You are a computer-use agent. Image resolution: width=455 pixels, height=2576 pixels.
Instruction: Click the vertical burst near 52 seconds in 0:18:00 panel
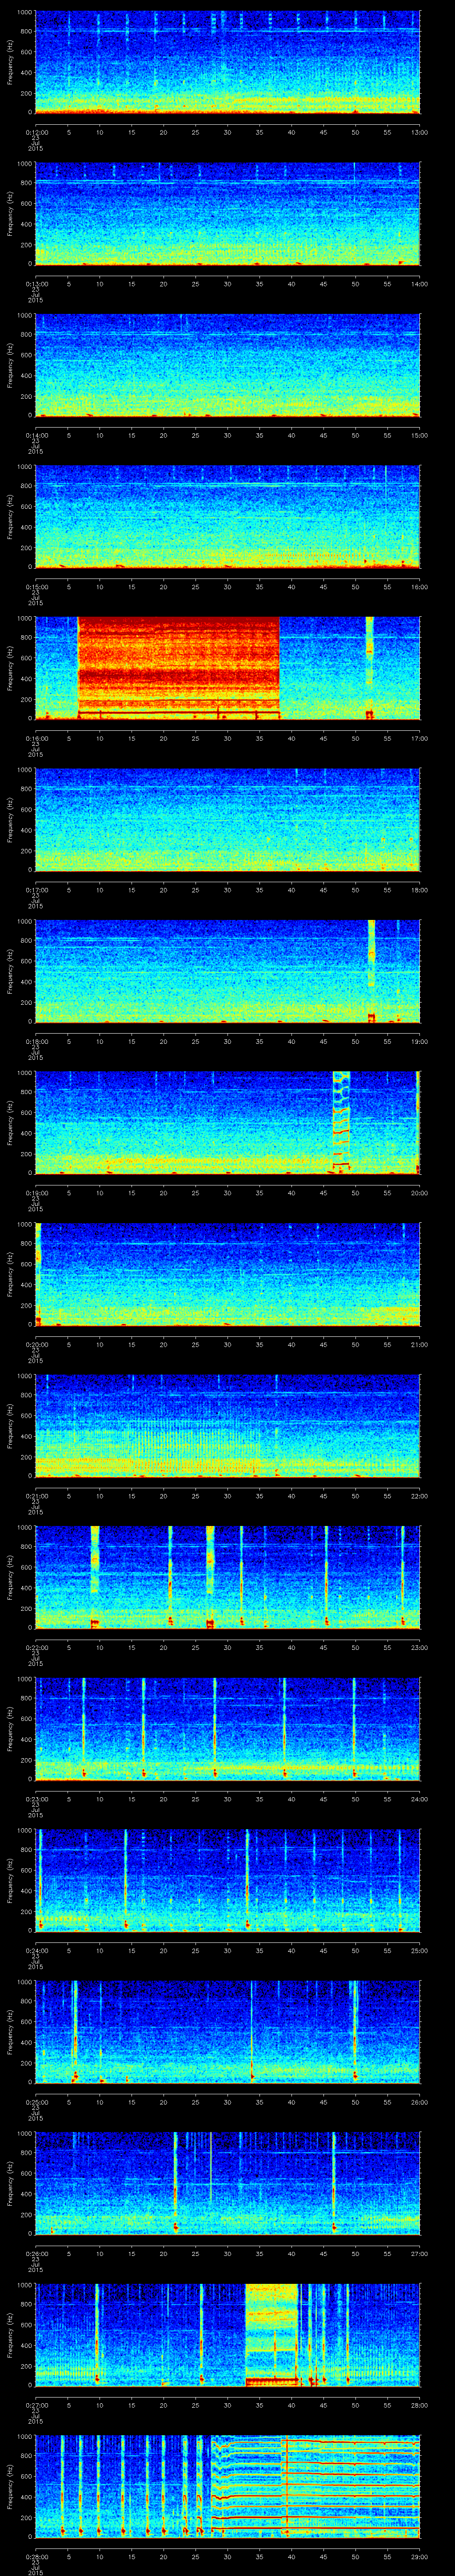372,971
